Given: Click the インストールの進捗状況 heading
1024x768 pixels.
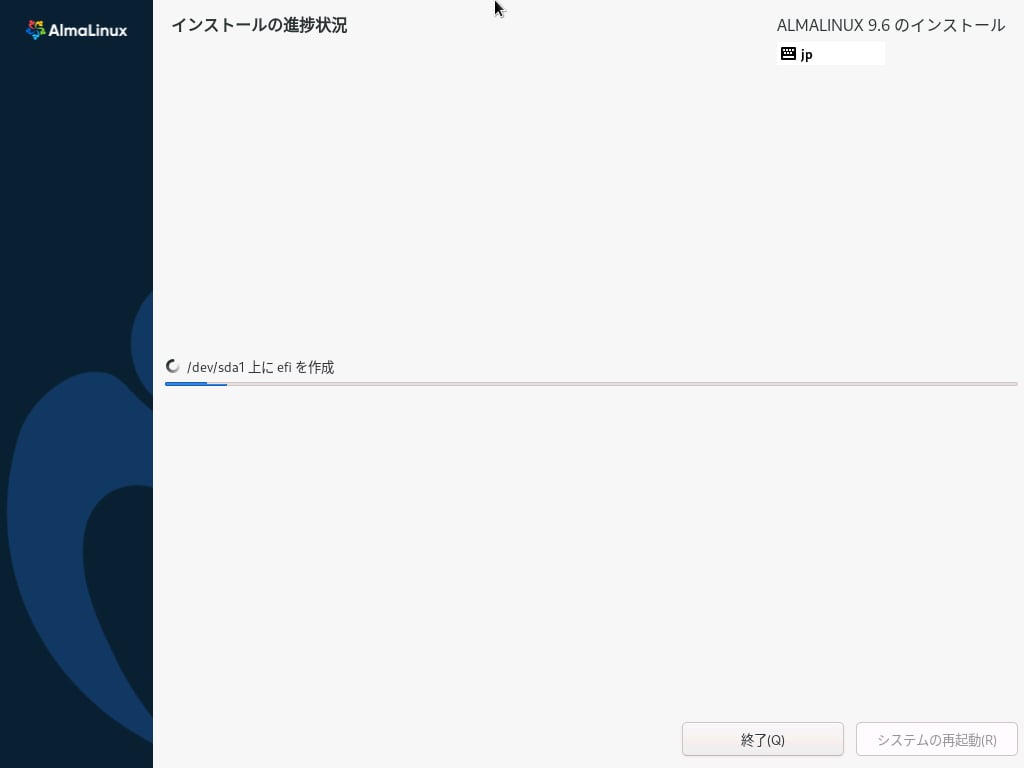Looking at the screenshot, I should (259, 25).
